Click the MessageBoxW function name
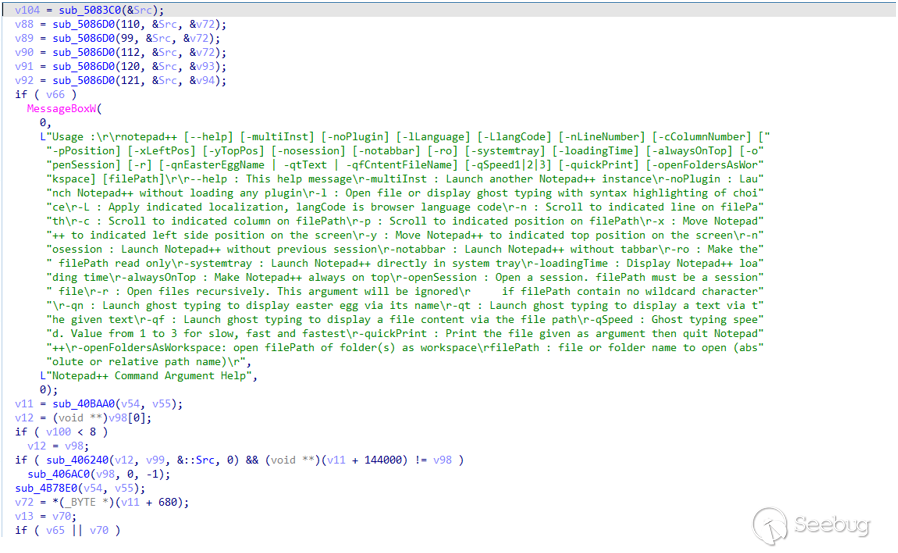Image resolution: width=898 pixels, height=553 pixels. click(x=62, y=109)
